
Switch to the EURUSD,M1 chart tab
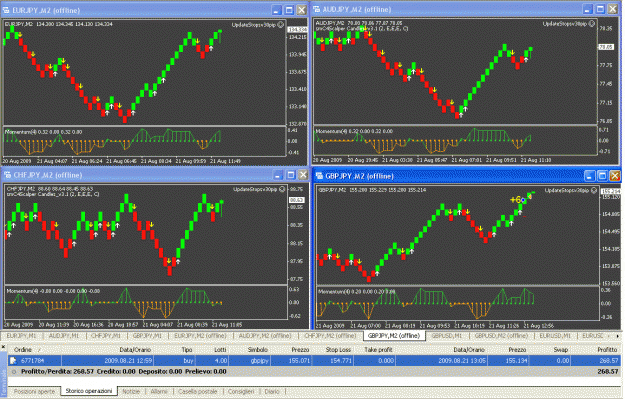[x=555, y=336]
